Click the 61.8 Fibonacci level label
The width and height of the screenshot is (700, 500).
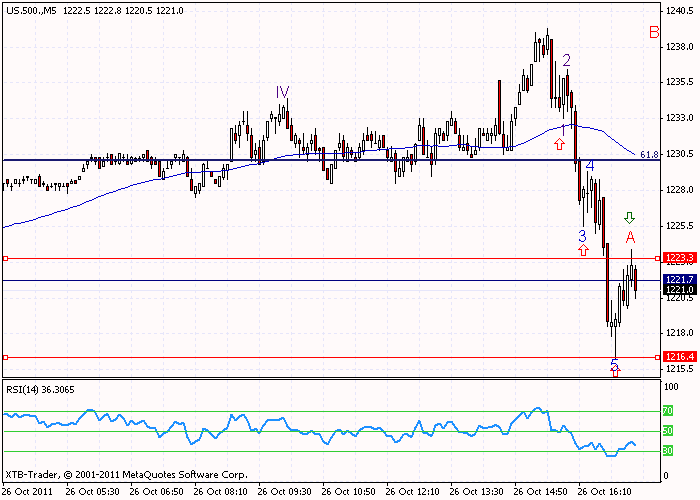coord(649,154)
